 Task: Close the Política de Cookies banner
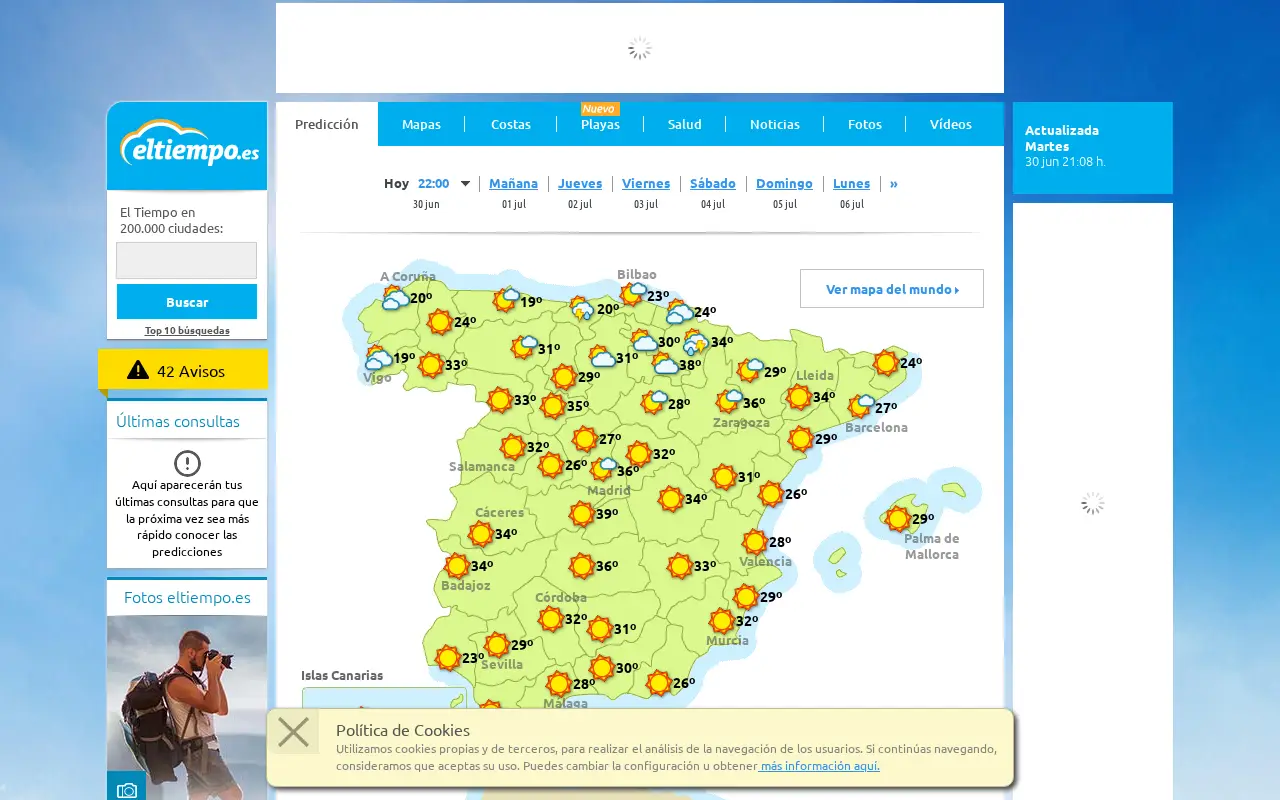click(293, 732)
